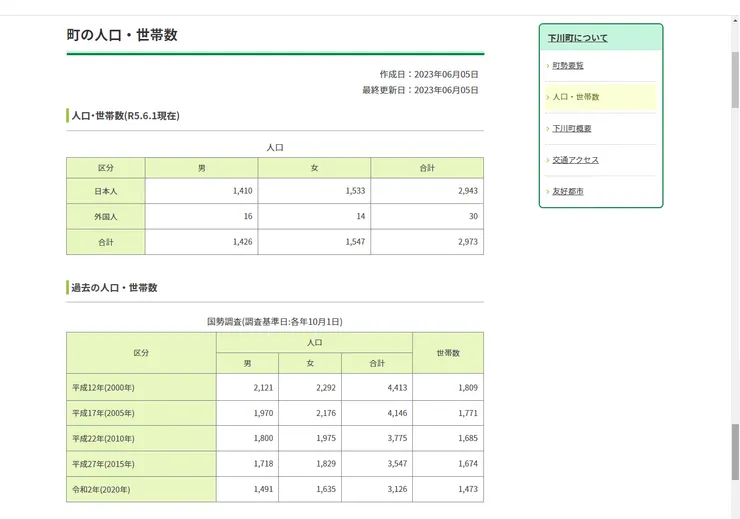Click the 2020 male value 1,491

pyautogui.click(x=263, y=489)
